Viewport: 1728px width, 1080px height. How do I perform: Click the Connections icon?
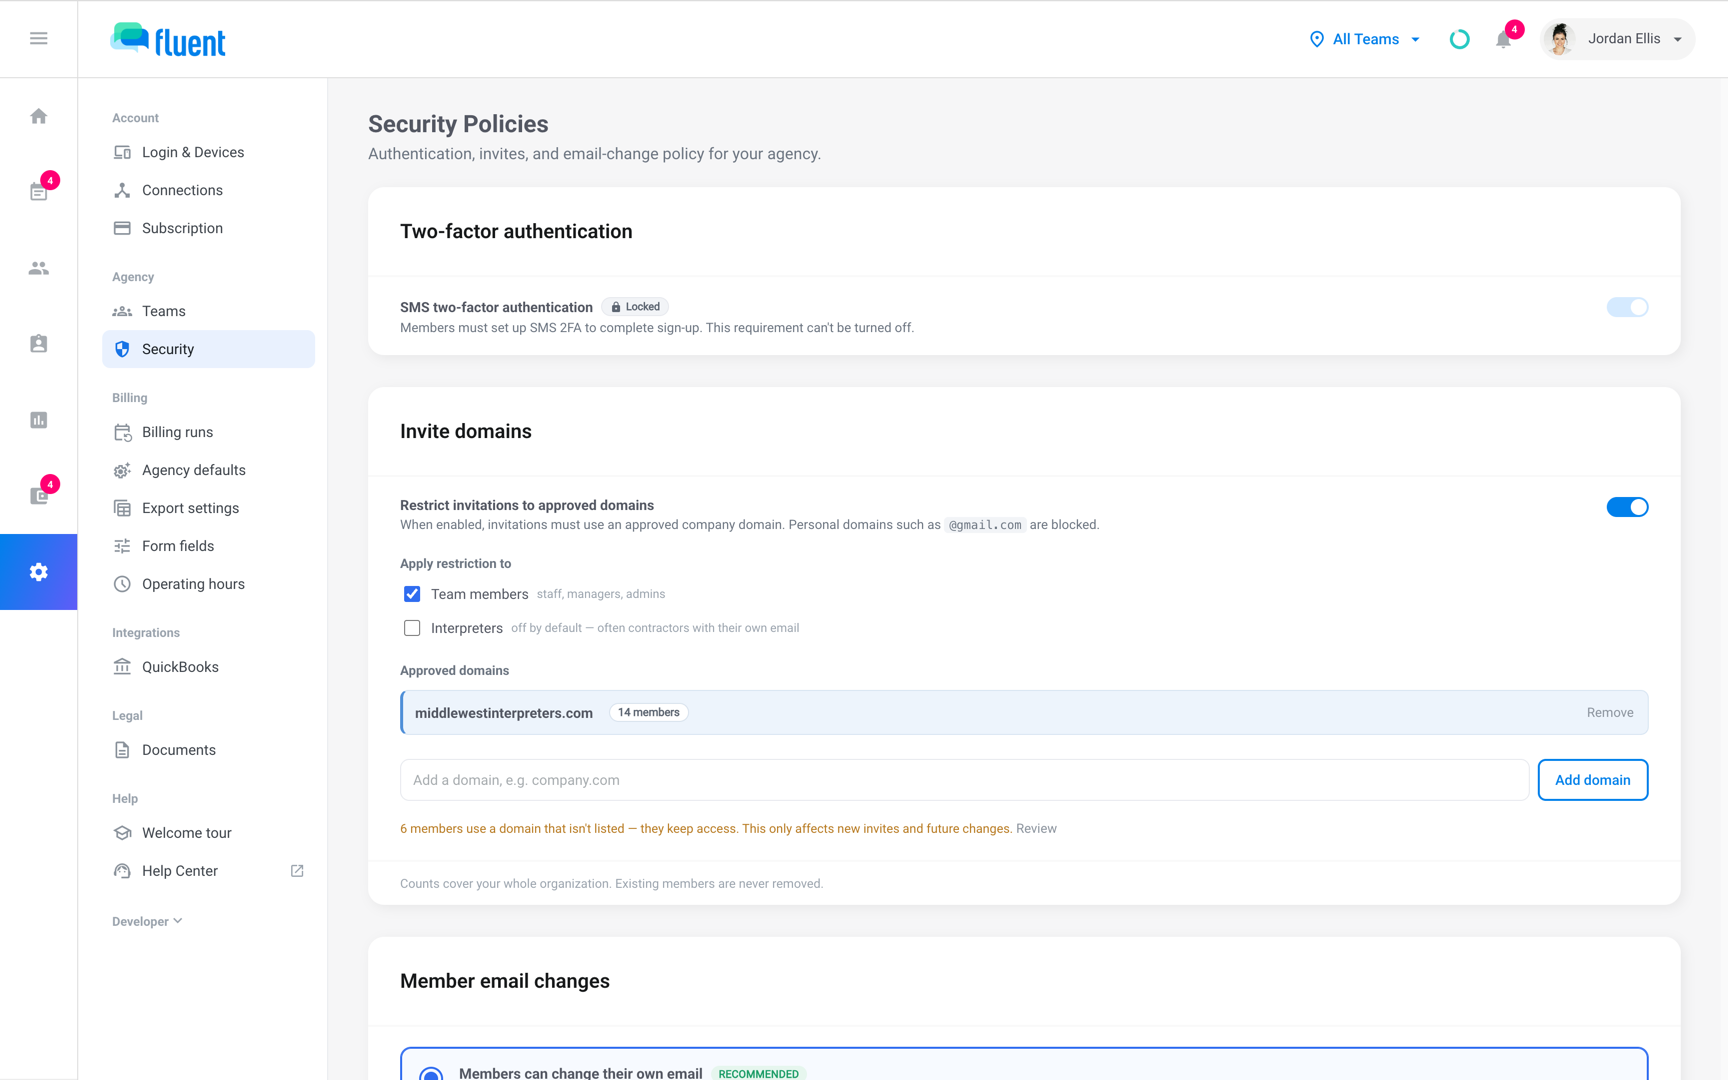coord(122,190)
